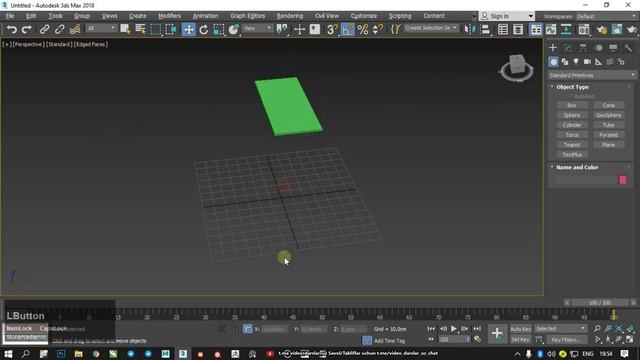Click the Cylinder object type button

[x=572, y=125]
